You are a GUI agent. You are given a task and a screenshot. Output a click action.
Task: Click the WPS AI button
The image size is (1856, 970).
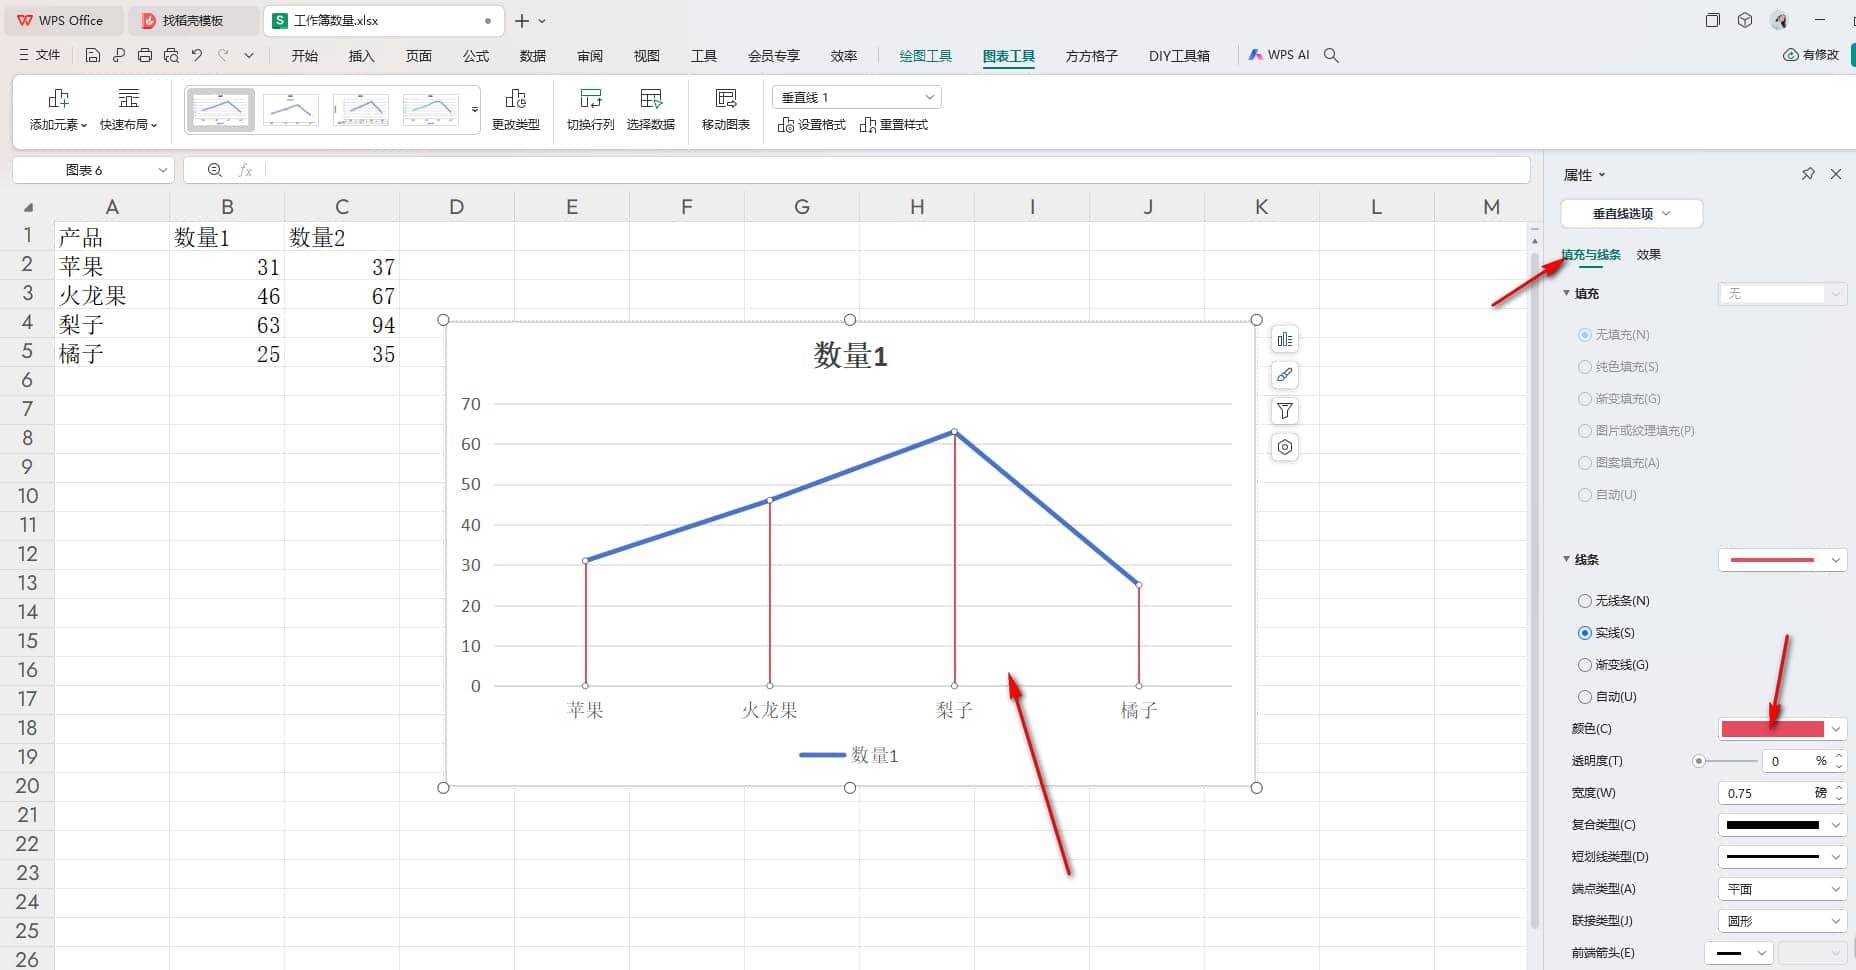coord(1279,55)
